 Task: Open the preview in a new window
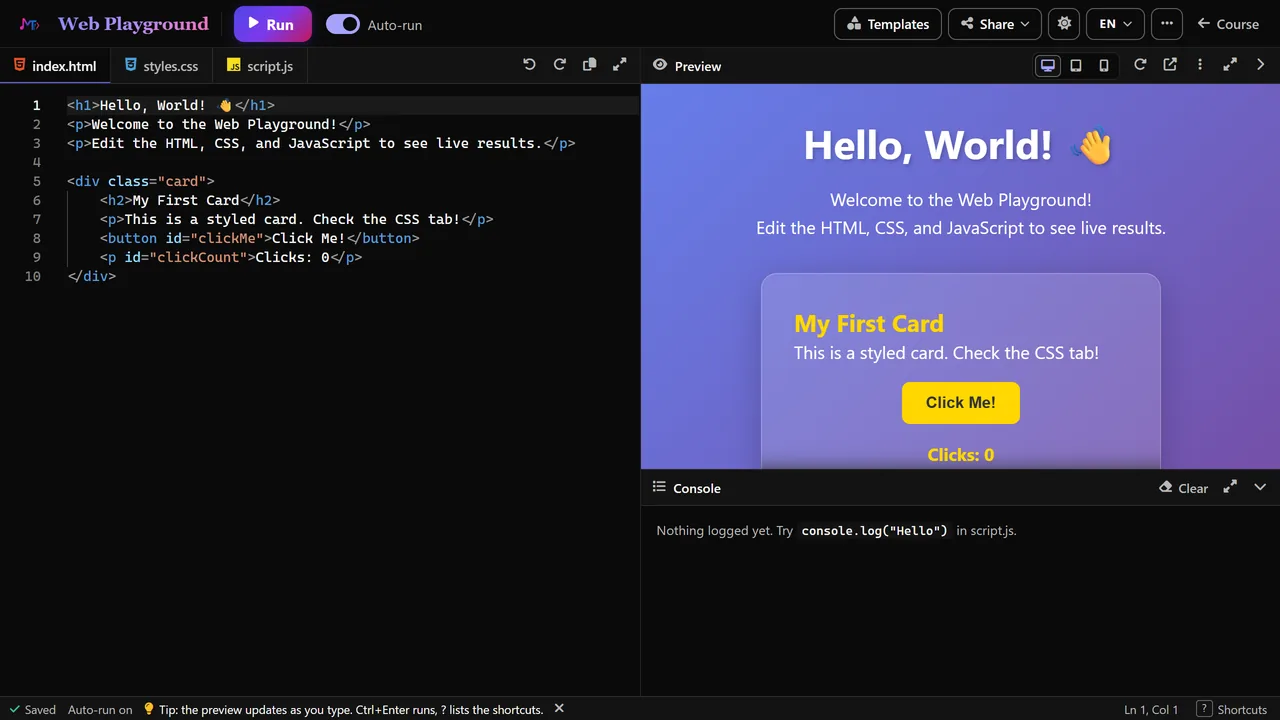tap(1170, 65)
